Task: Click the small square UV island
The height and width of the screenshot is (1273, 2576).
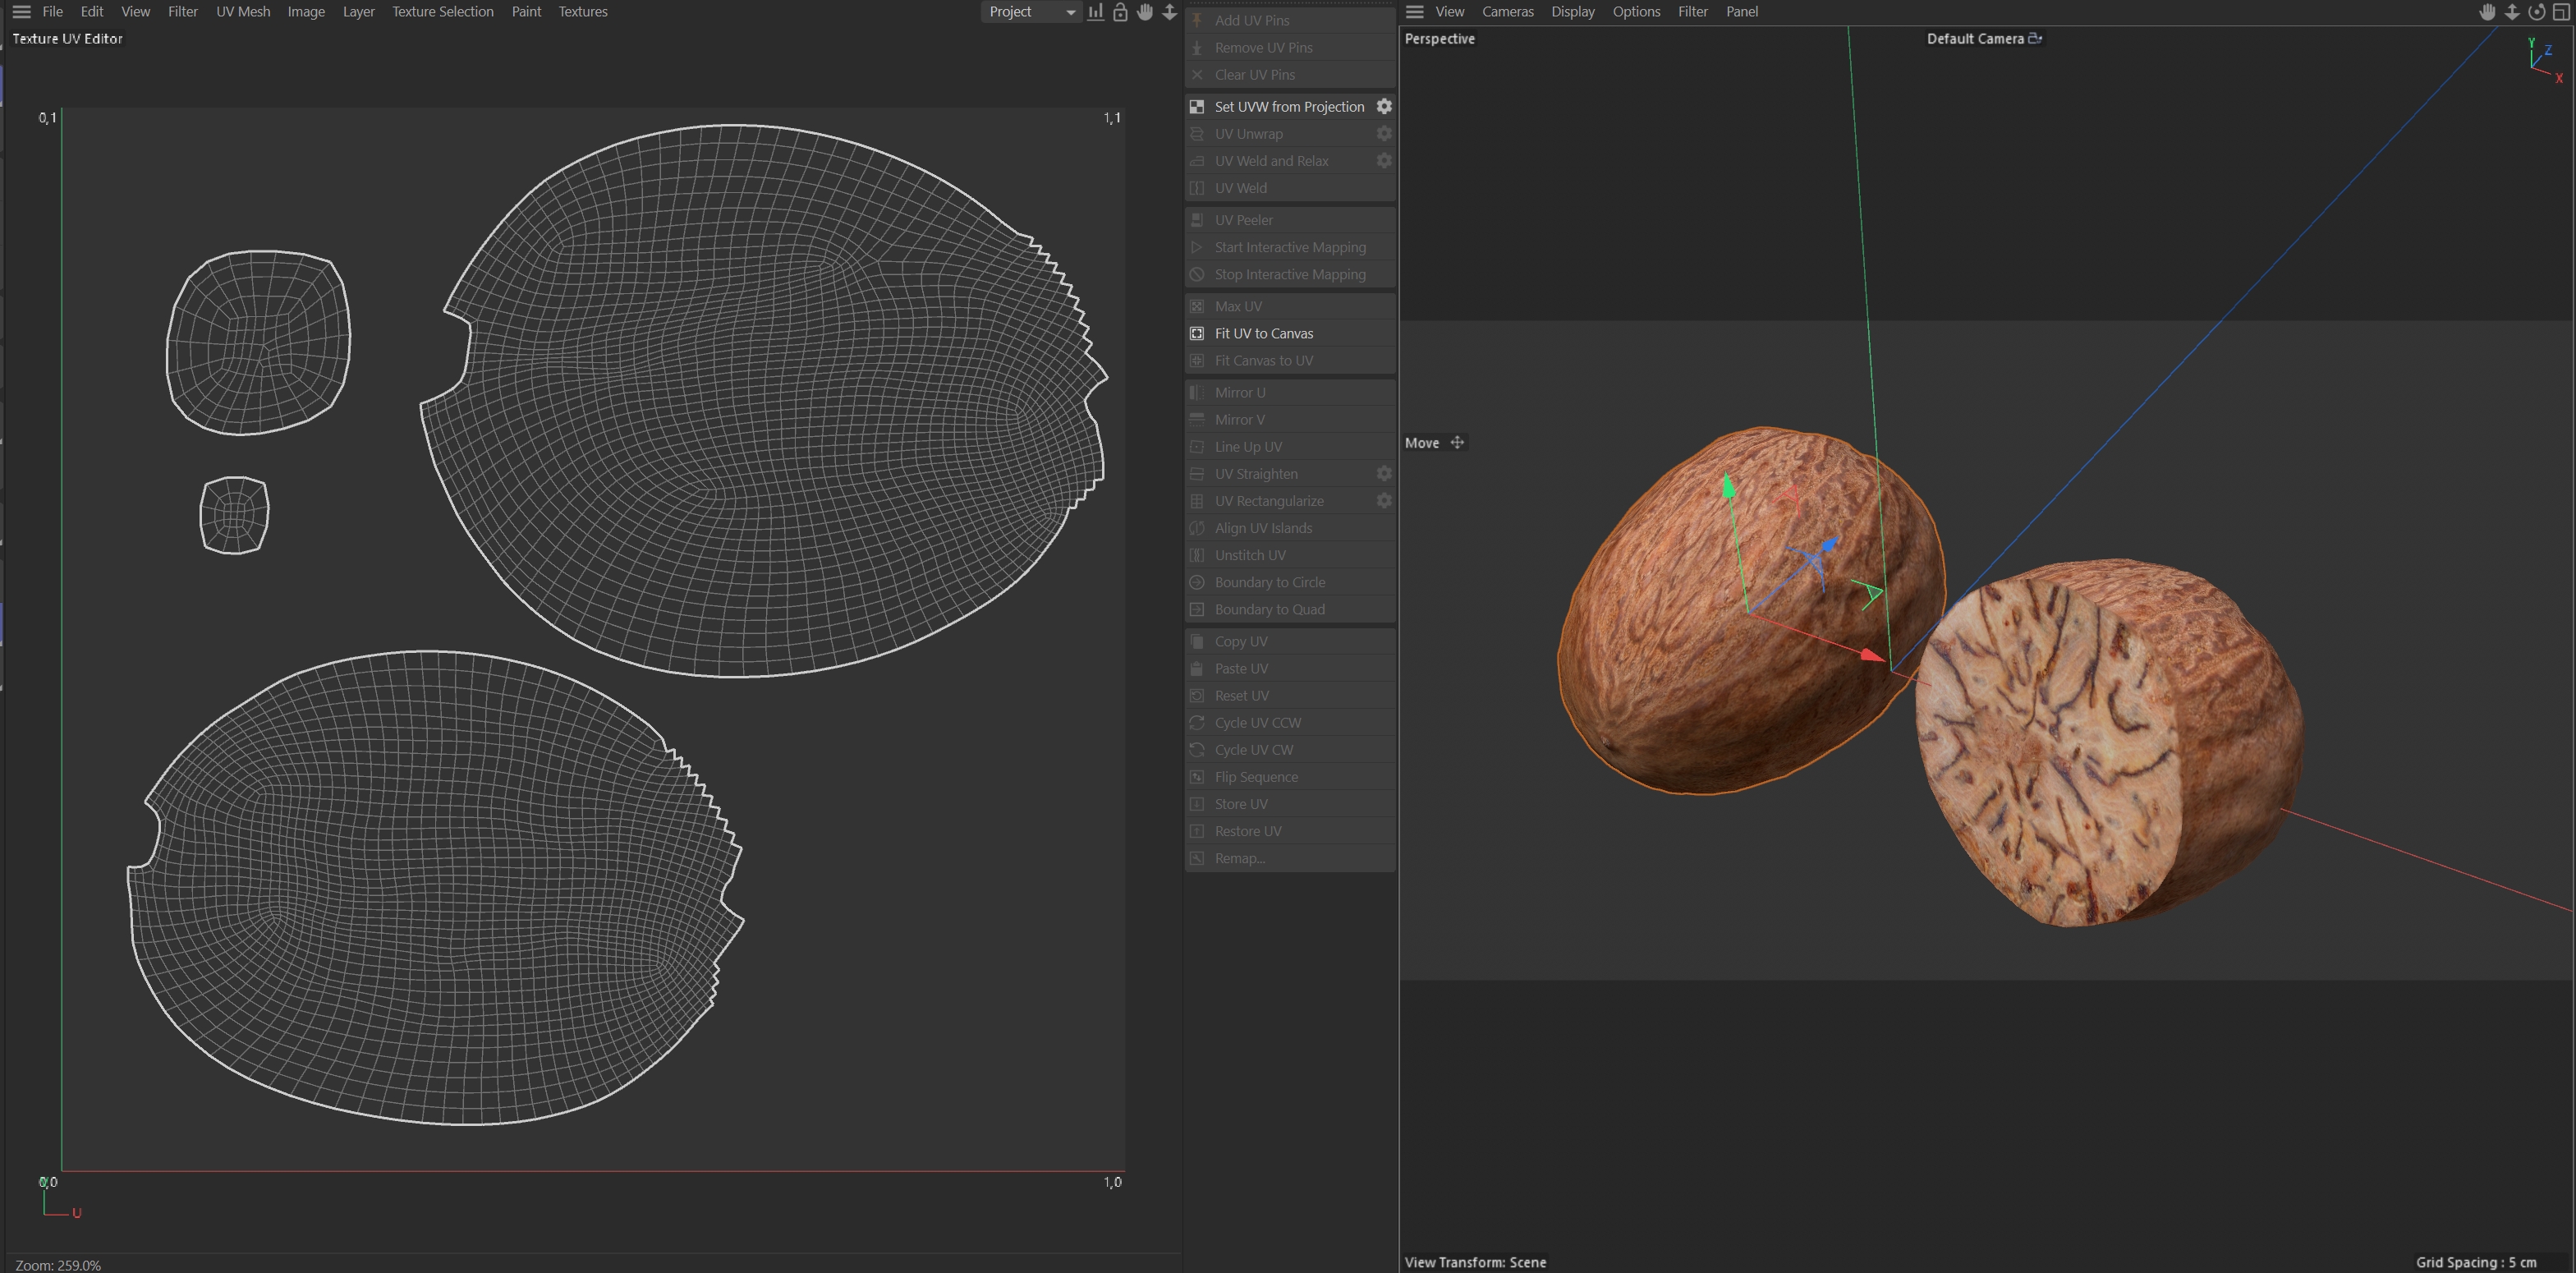Action: tap(234, 514)
